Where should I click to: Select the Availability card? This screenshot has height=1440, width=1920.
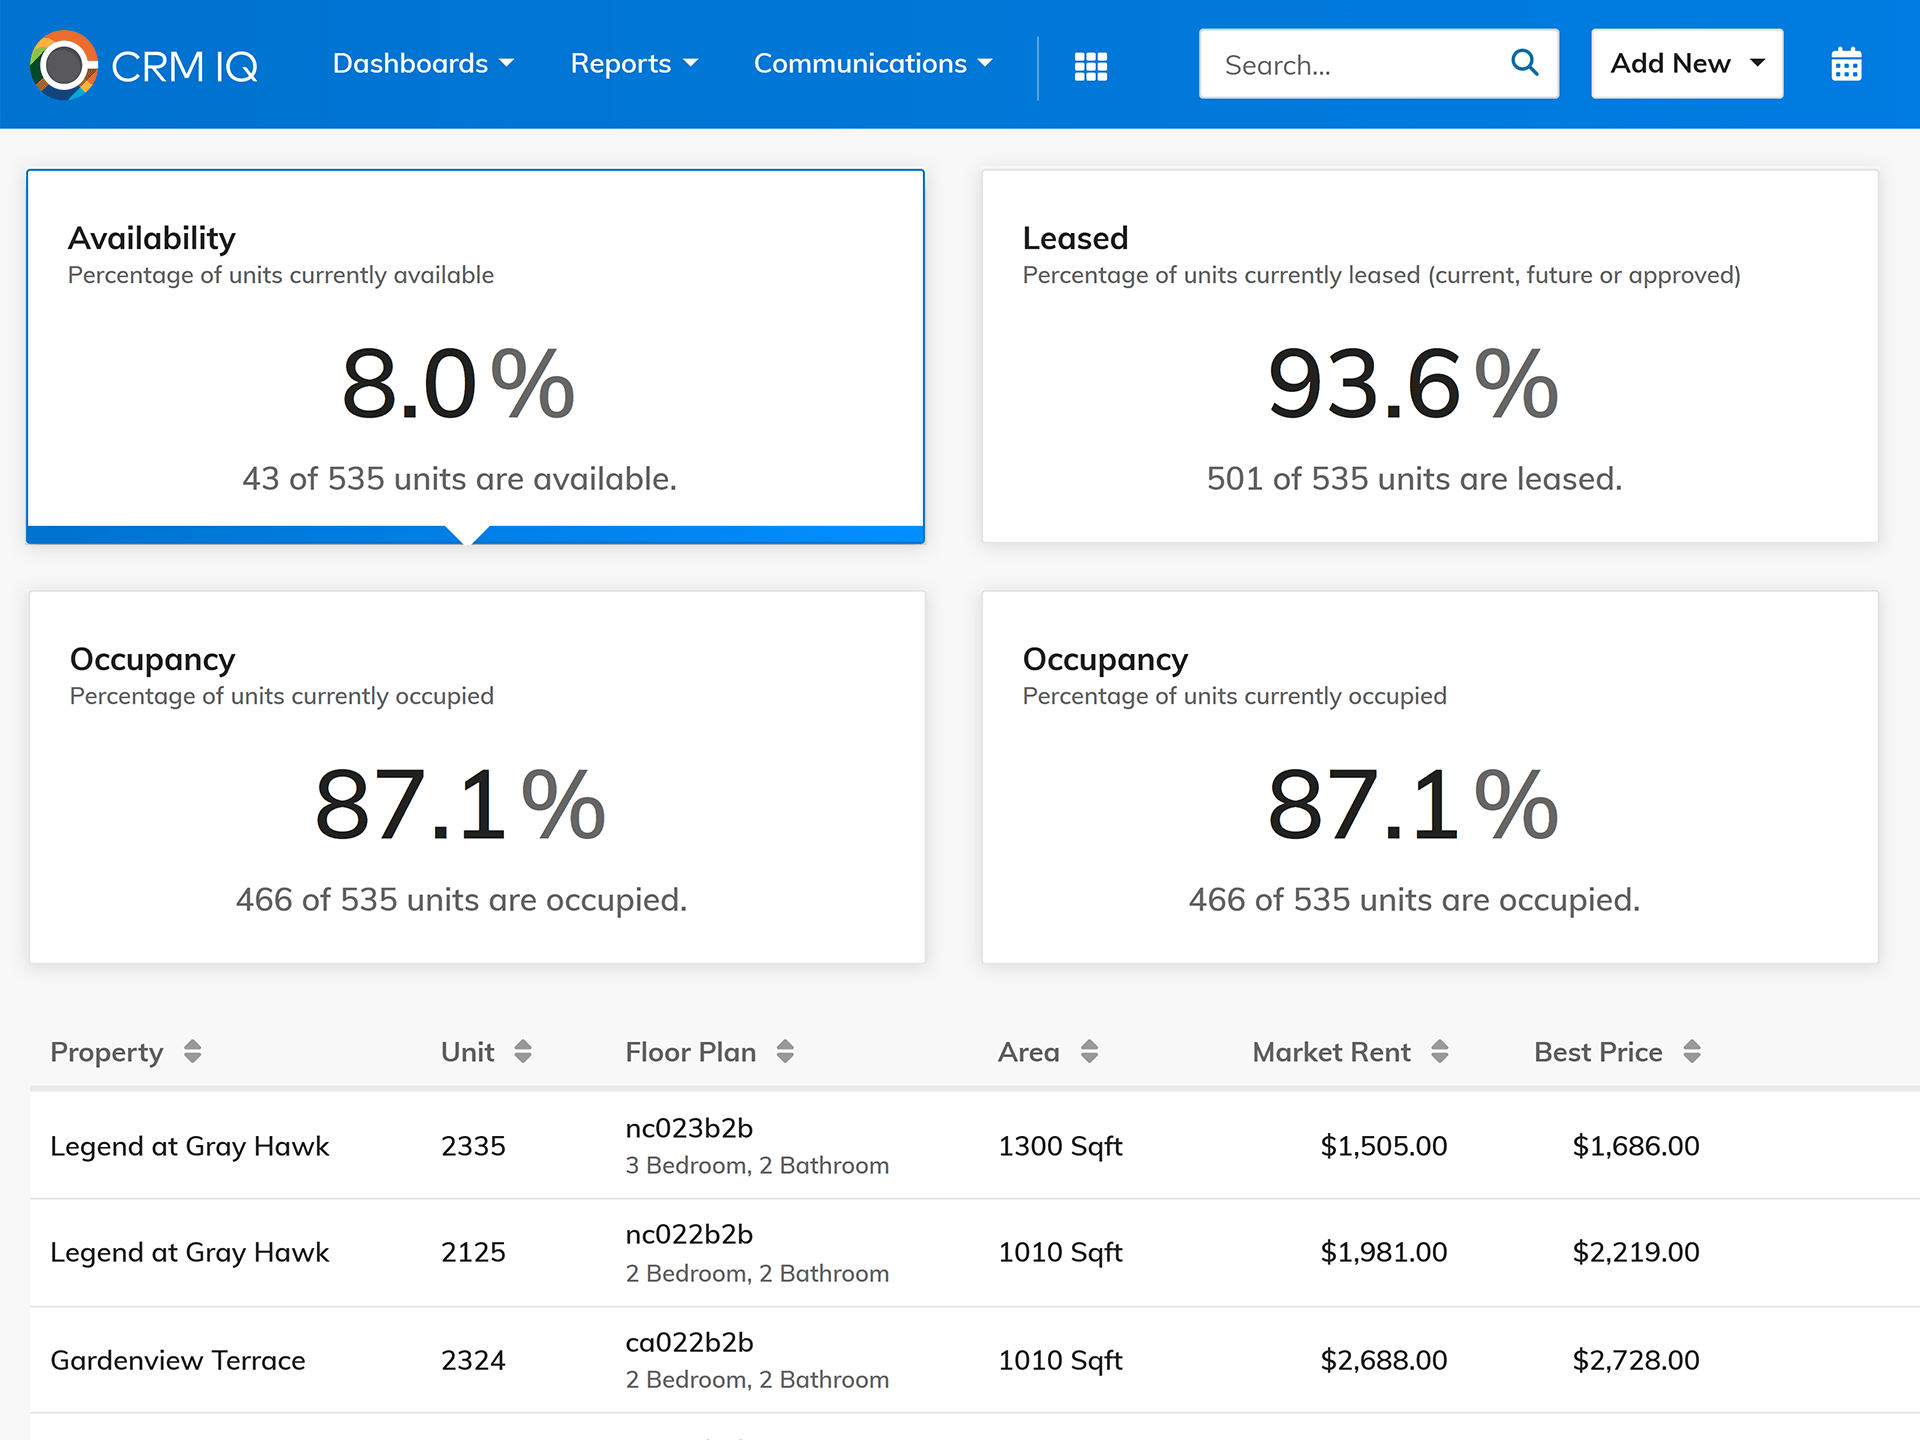click(474, 355)
